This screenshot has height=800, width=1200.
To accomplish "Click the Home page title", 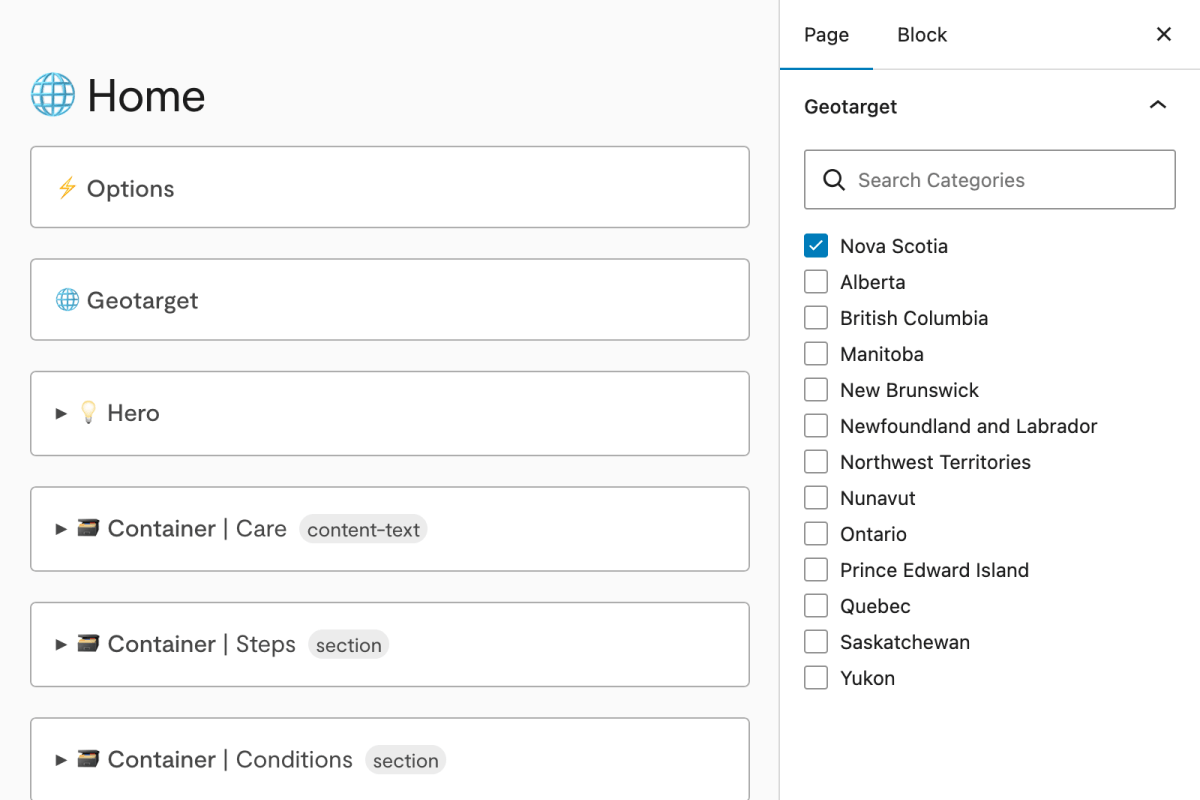I will 146,96.
